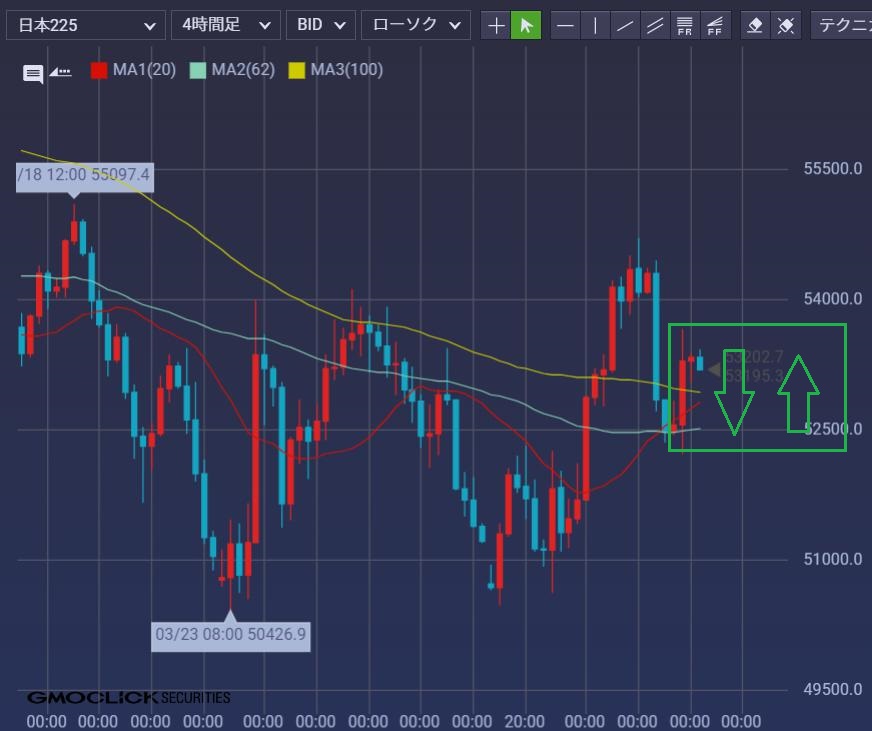Click the MA1(20) red color swatch
Screen dimensions: 872x731
[x=99, y=70]
